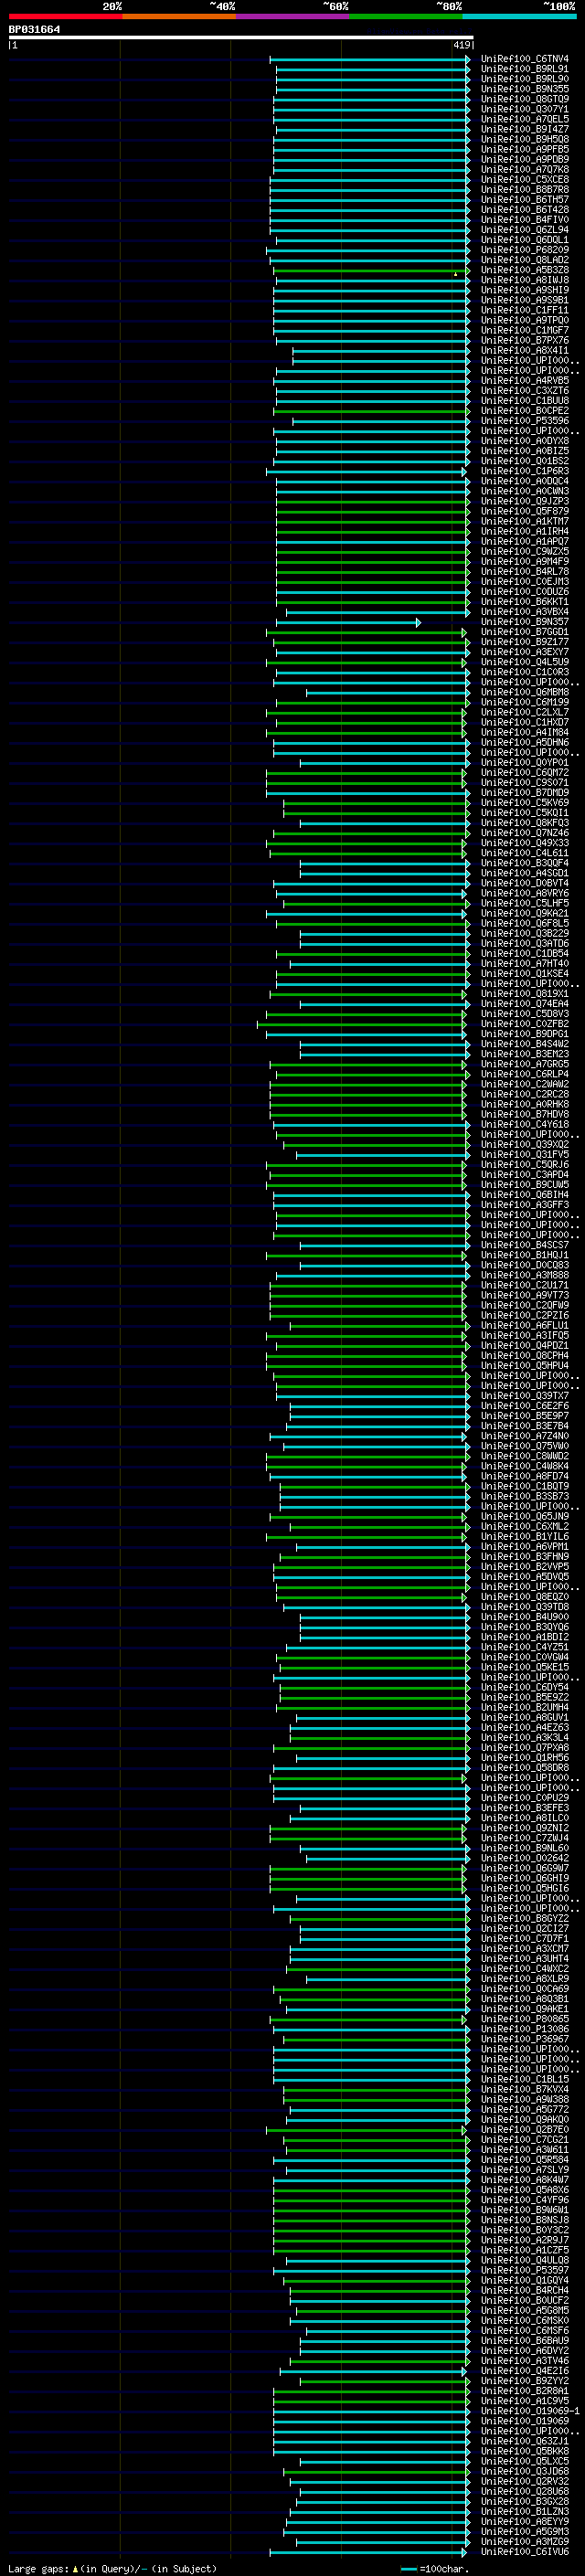
Task: Click the white query sequence bar
Action: [241, 37]
